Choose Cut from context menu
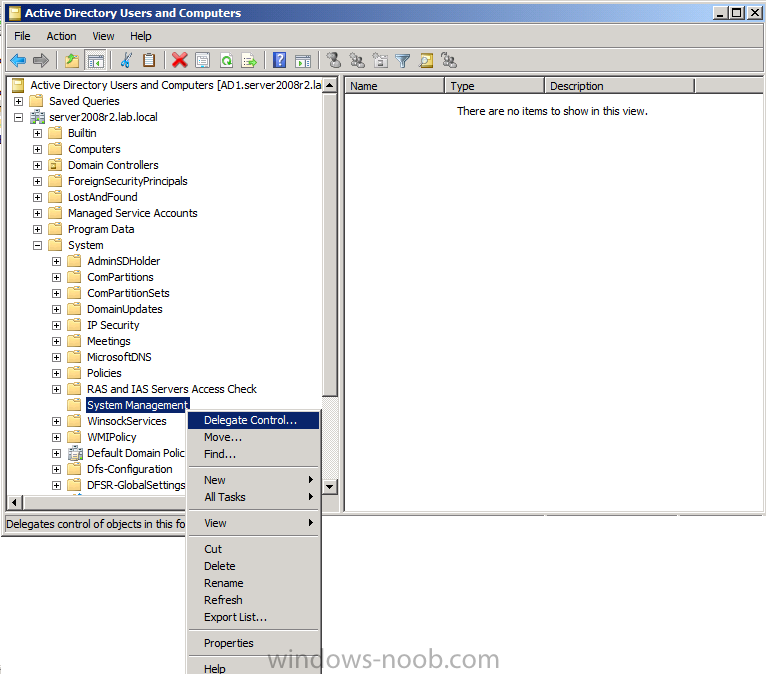Screen dimensions: 766x674 click(x=254, y=549)
